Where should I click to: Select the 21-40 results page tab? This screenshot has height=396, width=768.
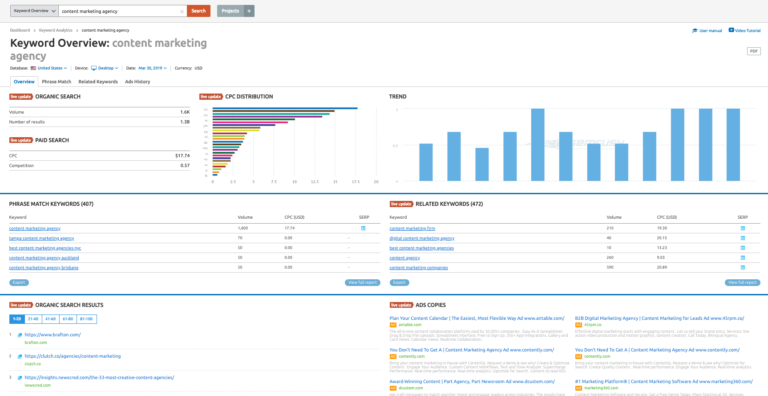tap(34, 319)
